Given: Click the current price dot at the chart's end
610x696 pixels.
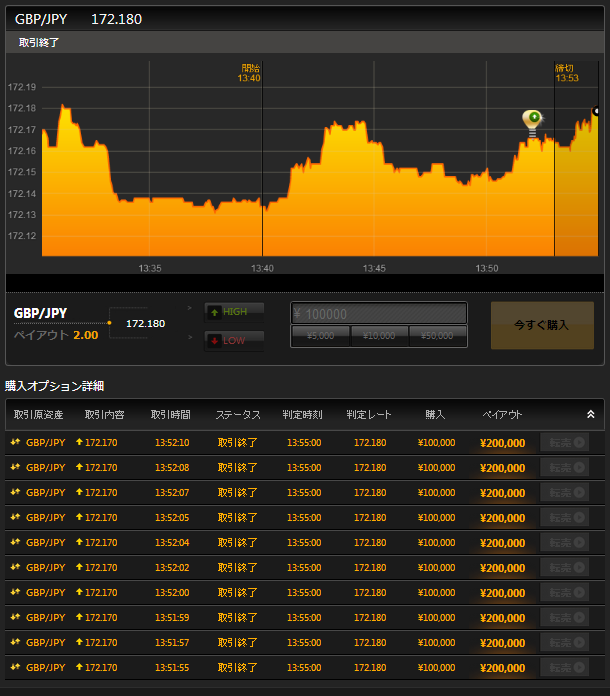Looking at the screenshot, I should tap(596, 111).
